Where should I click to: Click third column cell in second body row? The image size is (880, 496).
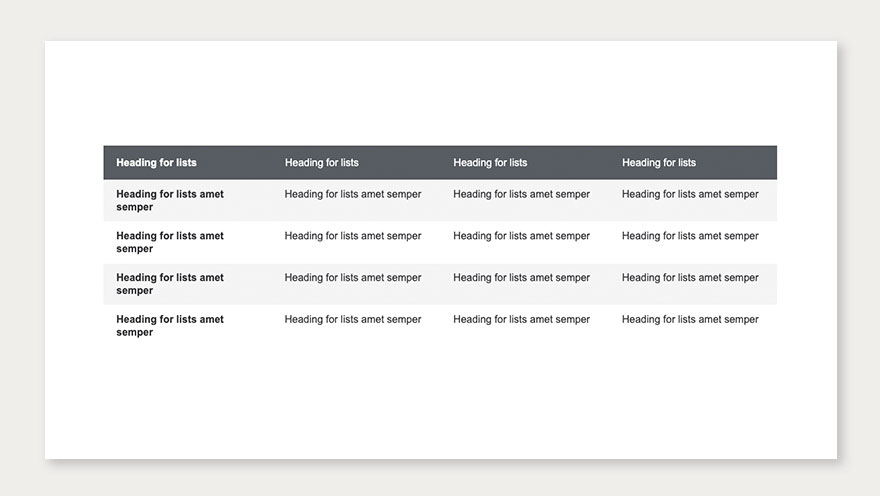(521, 237)
